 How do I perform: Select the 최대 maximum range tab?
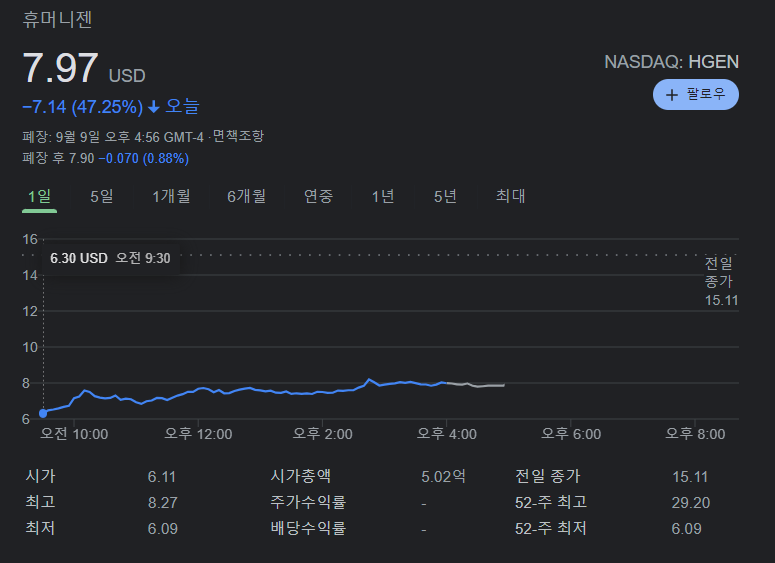coord(511,197)
